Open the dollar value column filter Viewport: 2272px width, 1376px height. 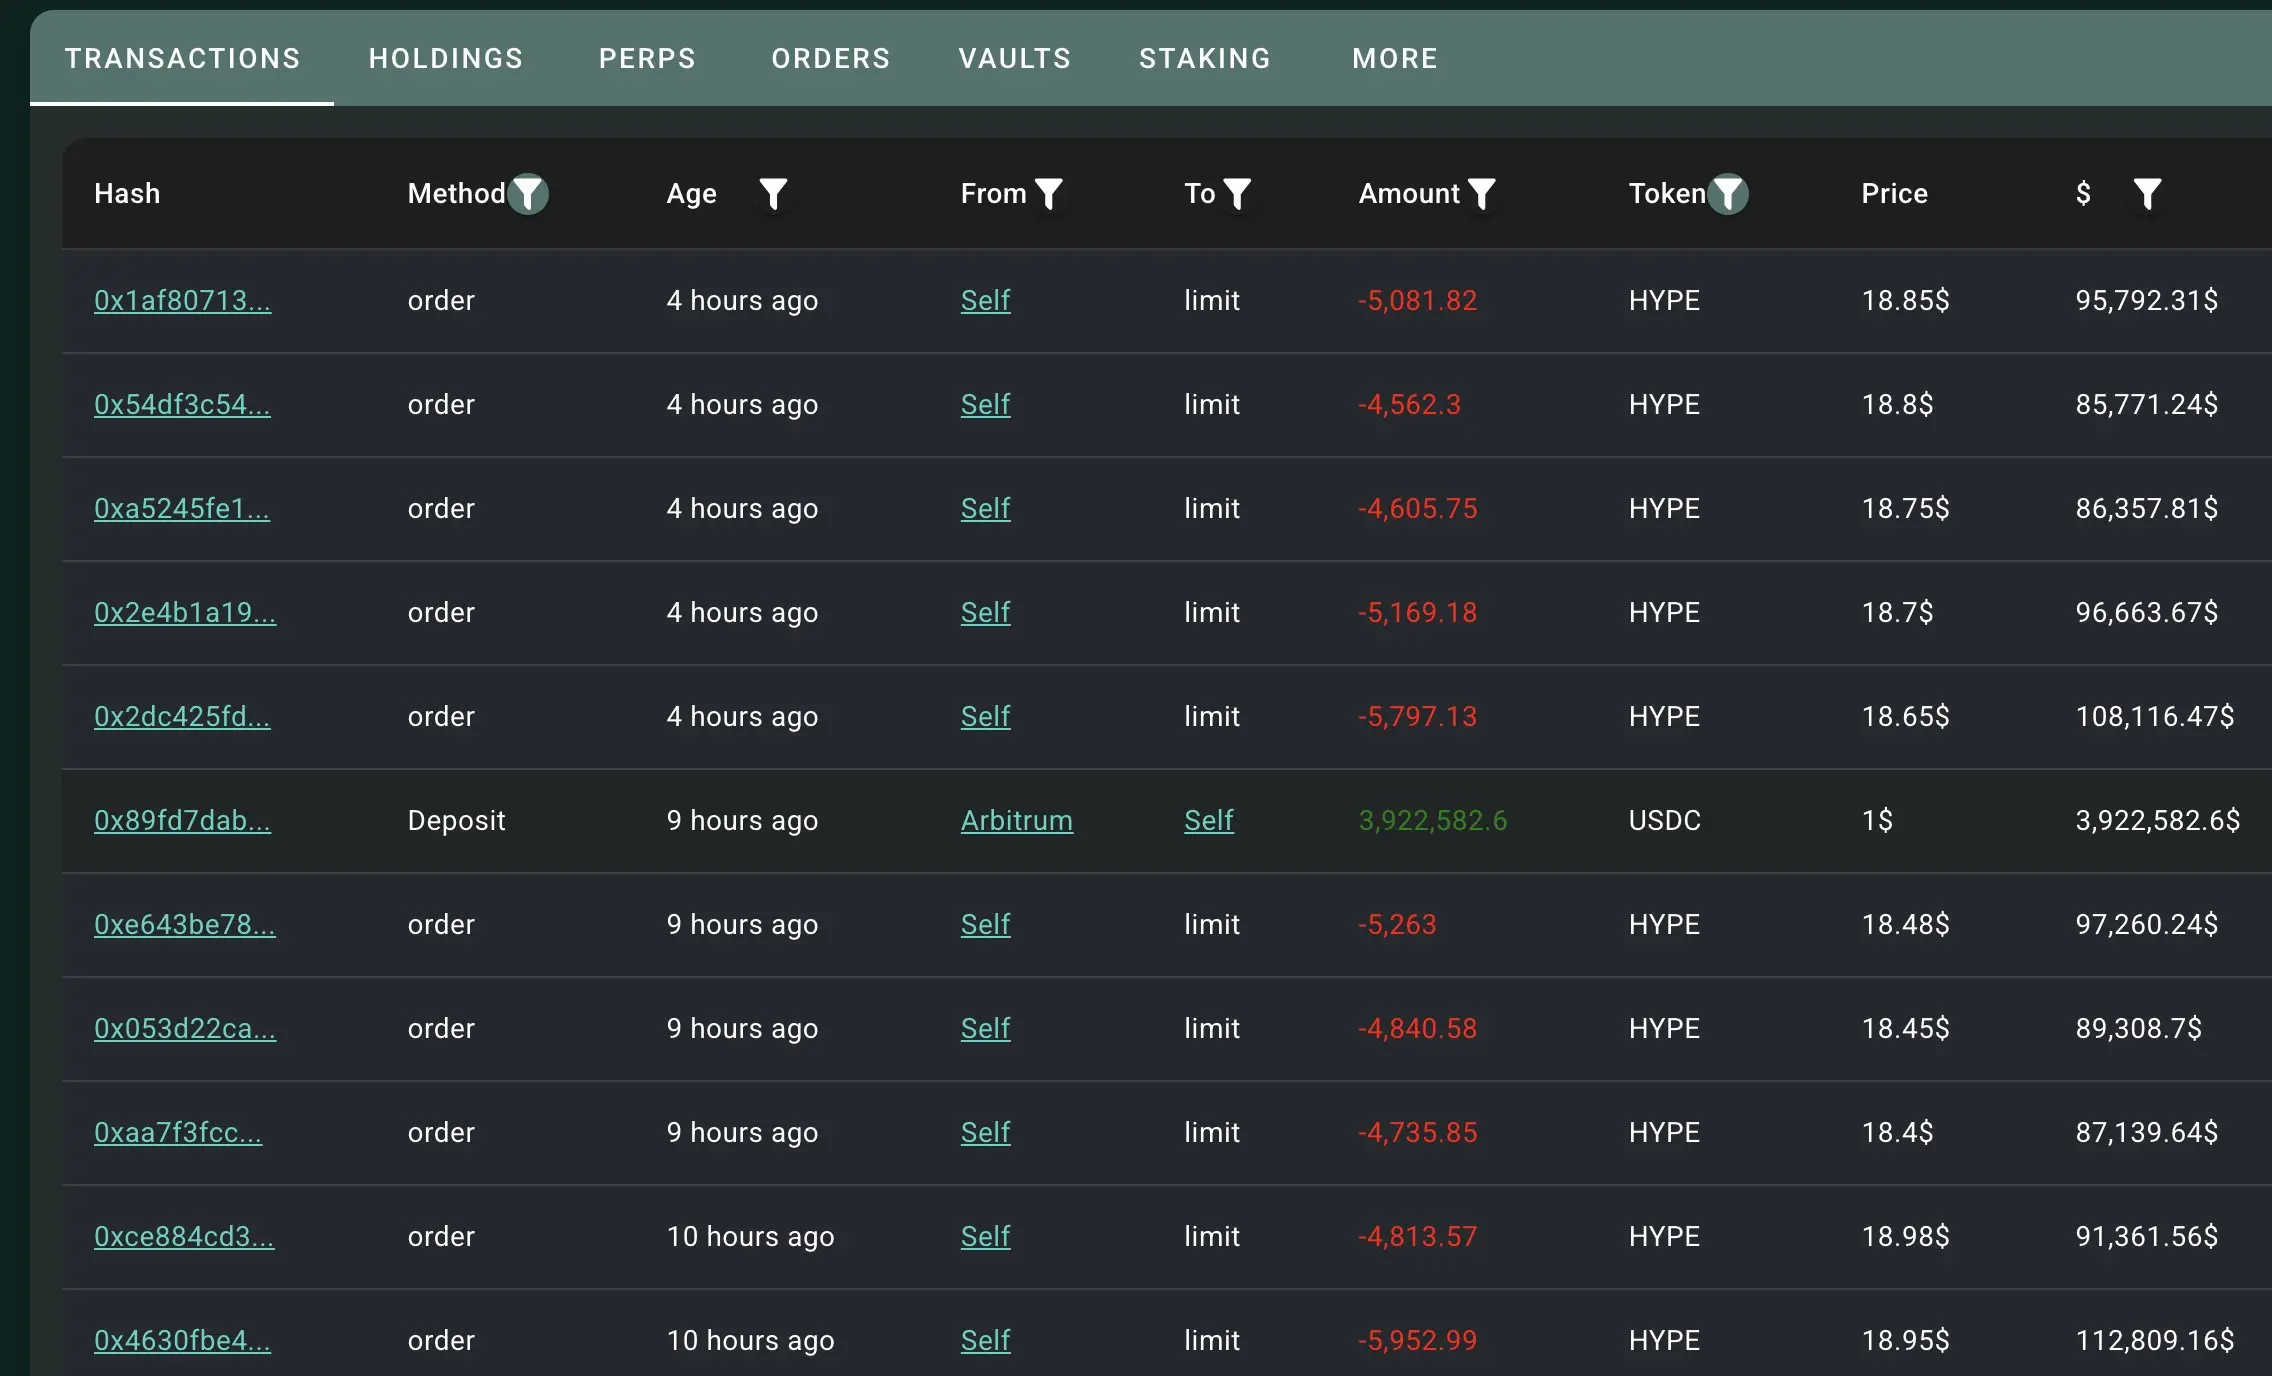[2147, 194]
